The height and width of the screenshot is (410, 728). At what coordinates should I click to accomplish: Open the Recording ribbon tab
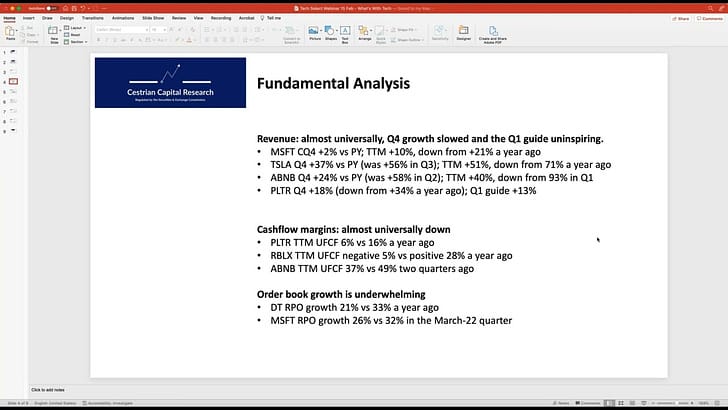(x=221, y=18)
